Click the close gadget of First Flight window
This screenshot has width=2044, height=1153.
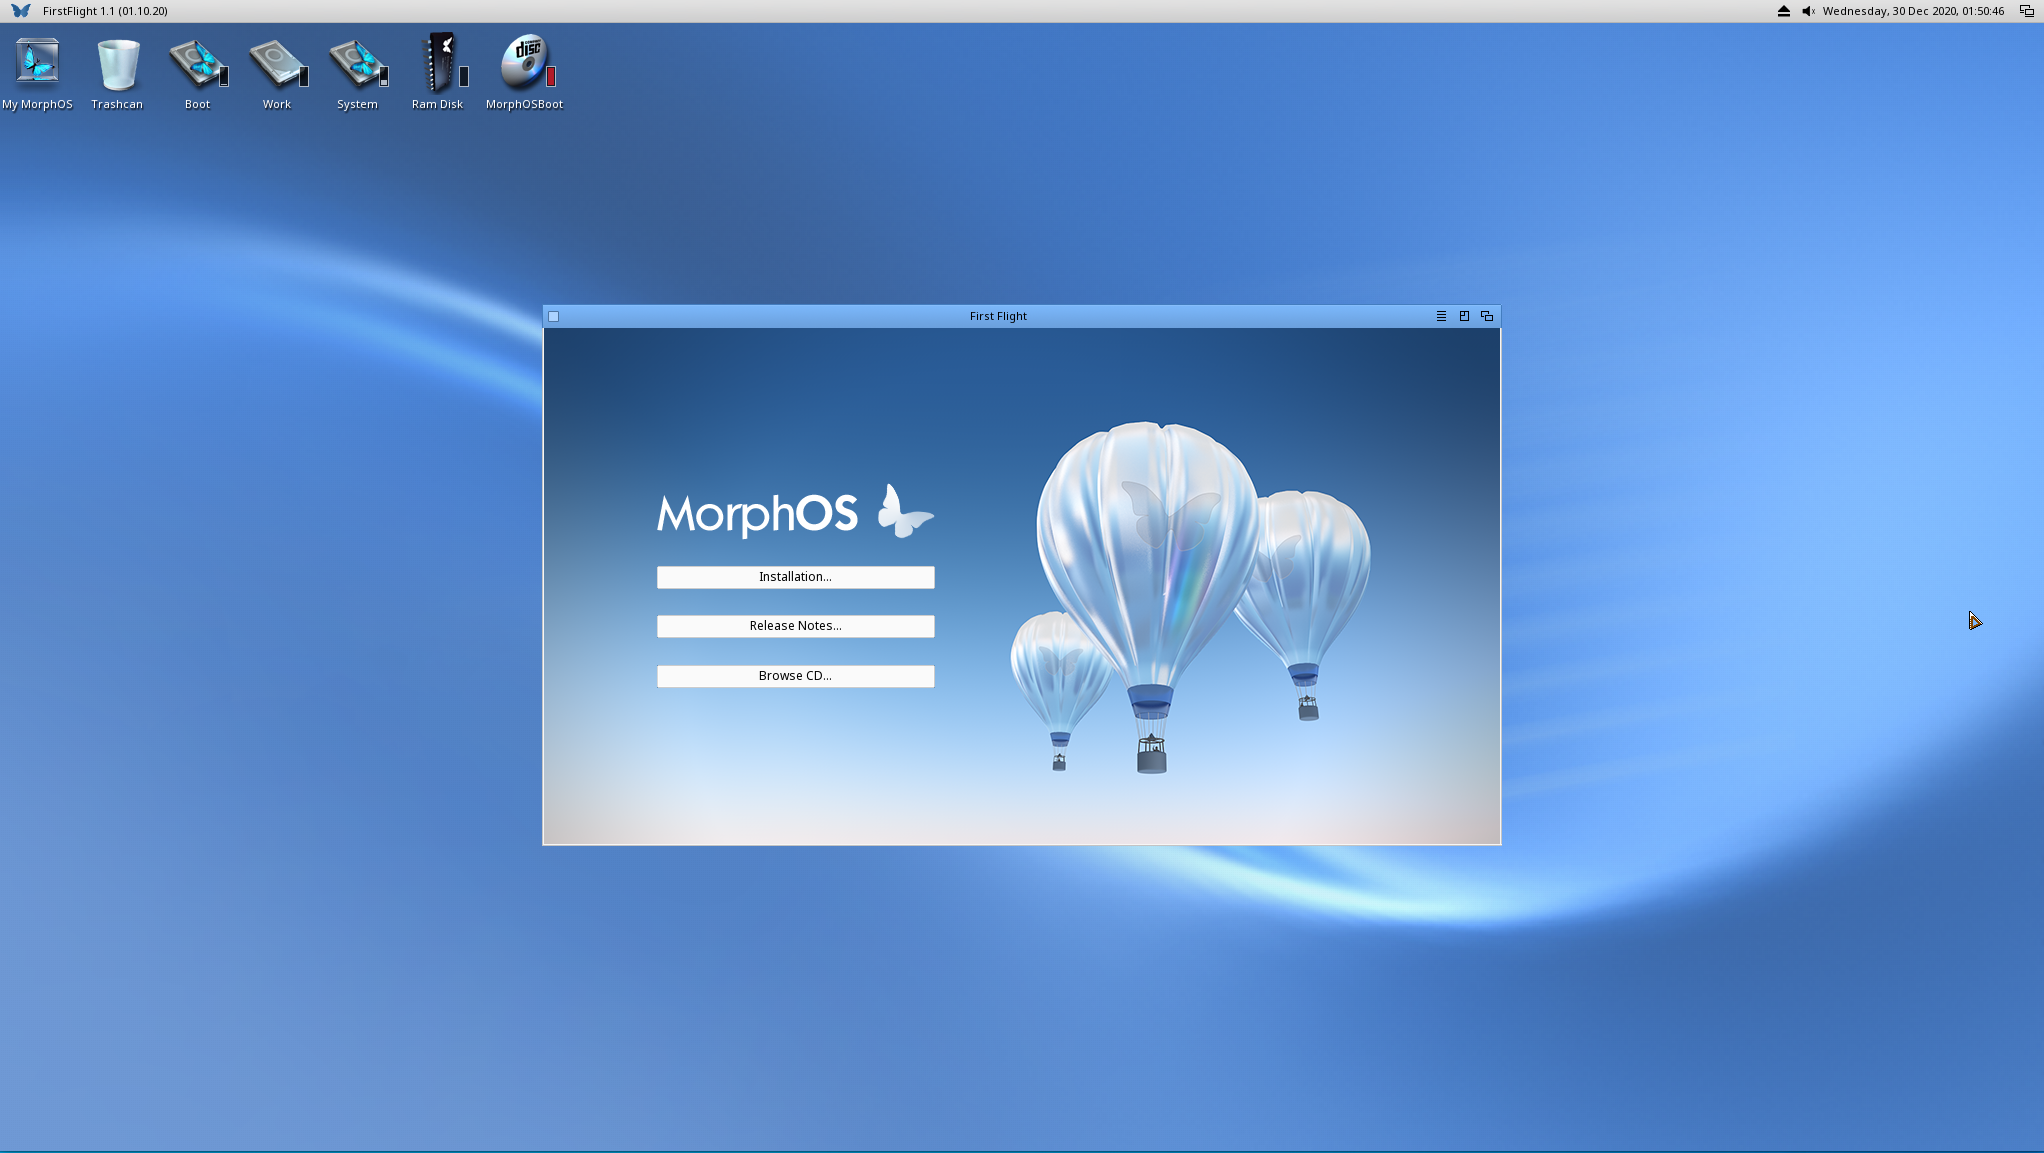[x=553, y=316]
